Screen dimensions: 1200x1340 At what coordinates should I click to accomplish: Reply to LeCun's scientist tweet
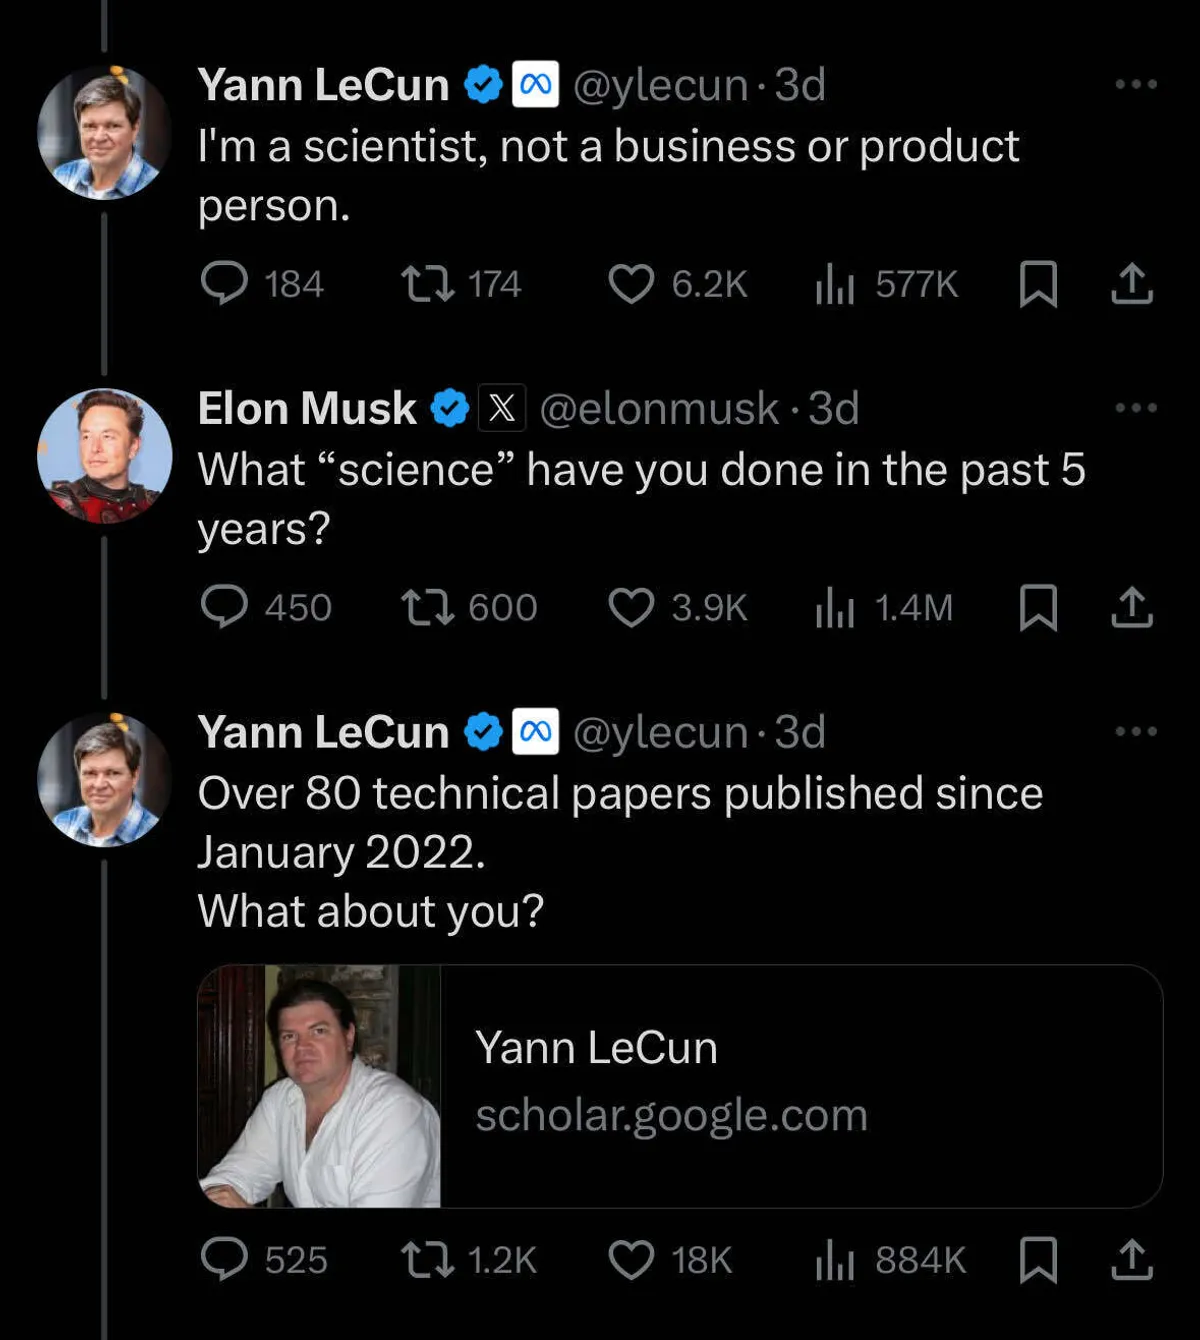coord(225,283)
